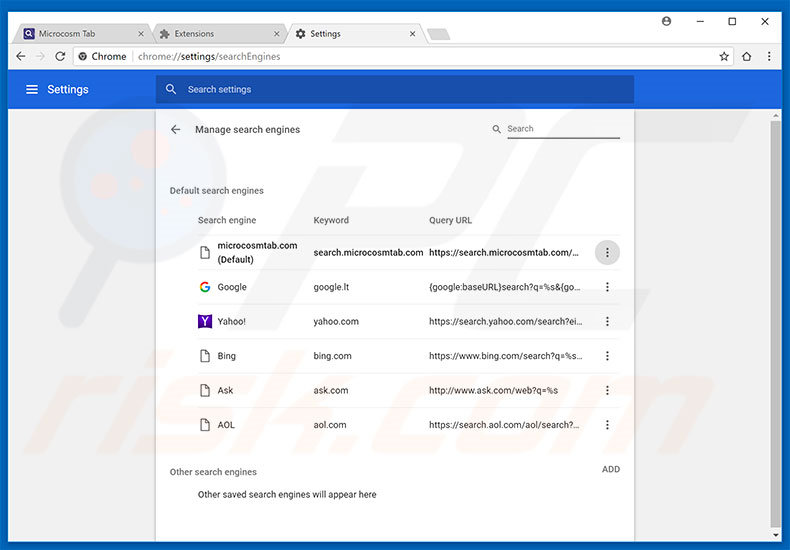790x550 pixels.
Task: Open the user profile icon
Action: click(666, 21)
